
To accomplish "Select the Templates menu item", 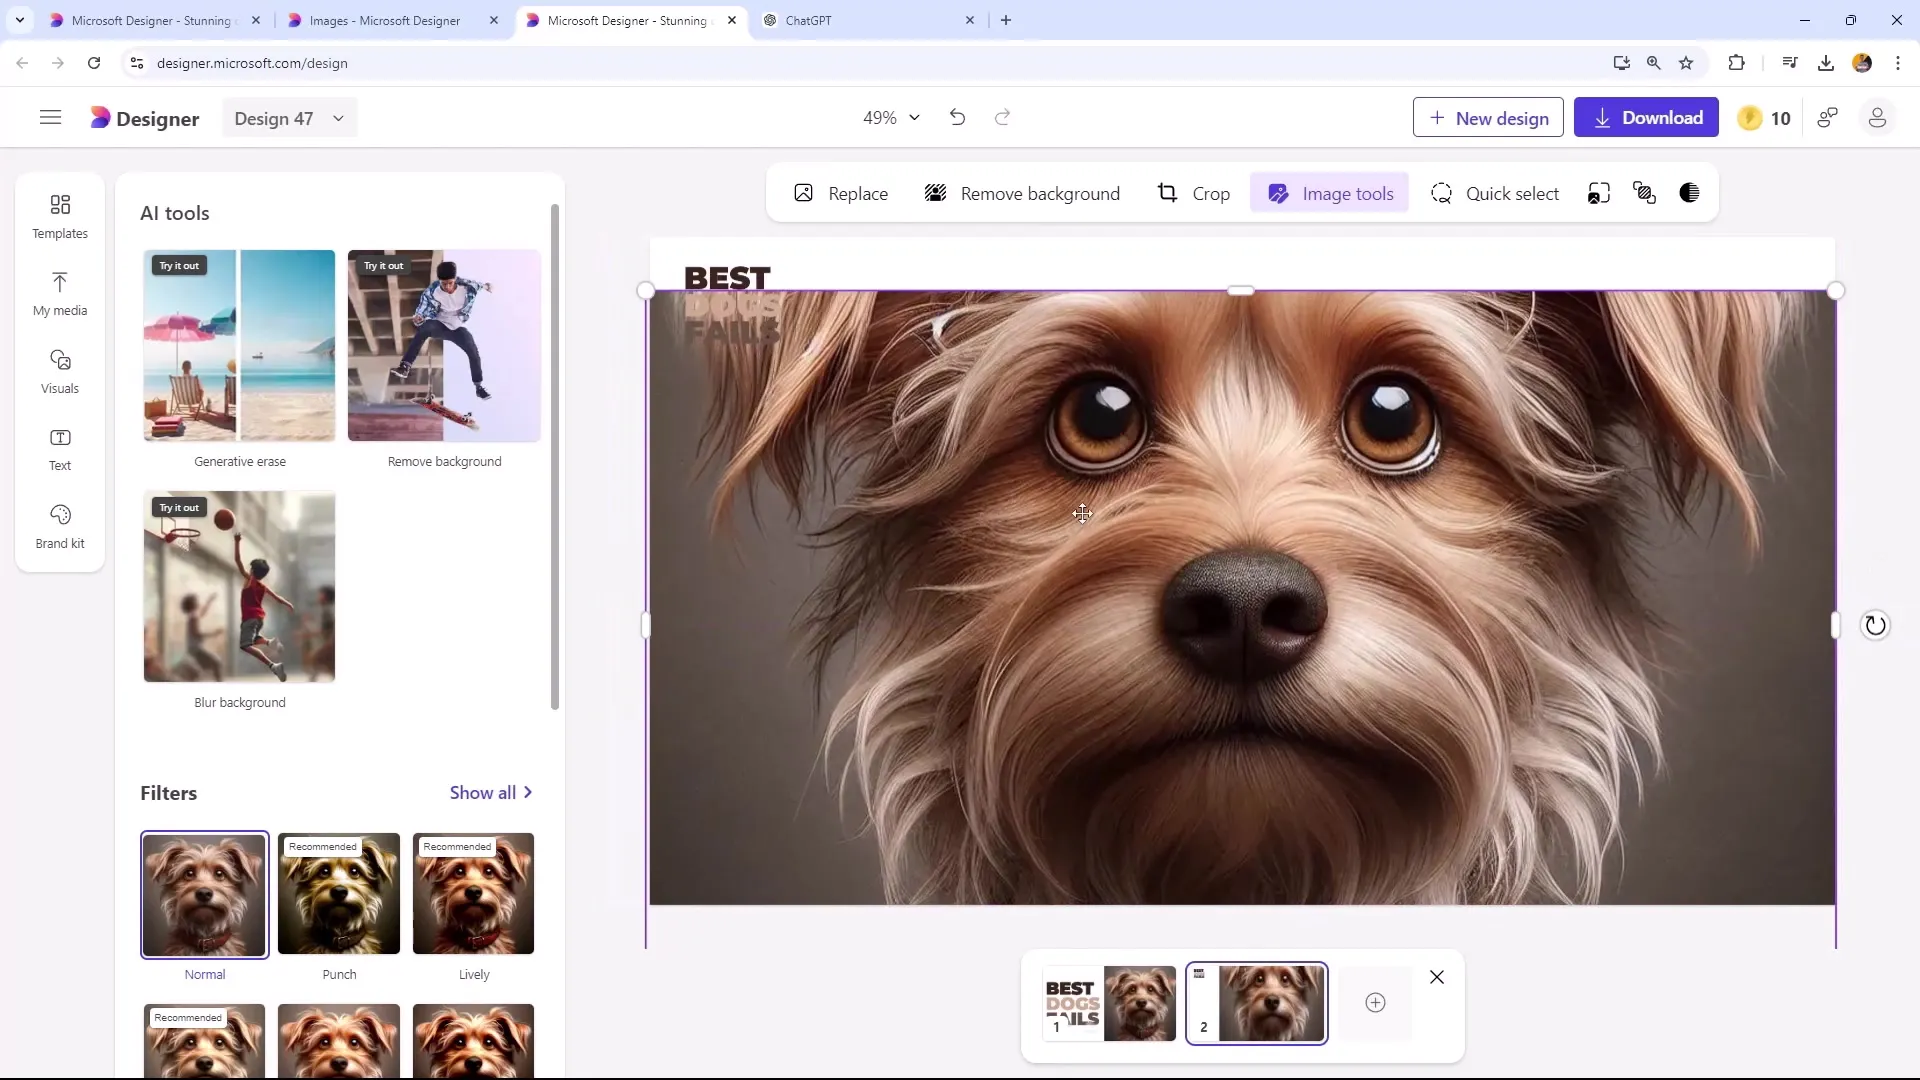I will (x=59, y=215).
